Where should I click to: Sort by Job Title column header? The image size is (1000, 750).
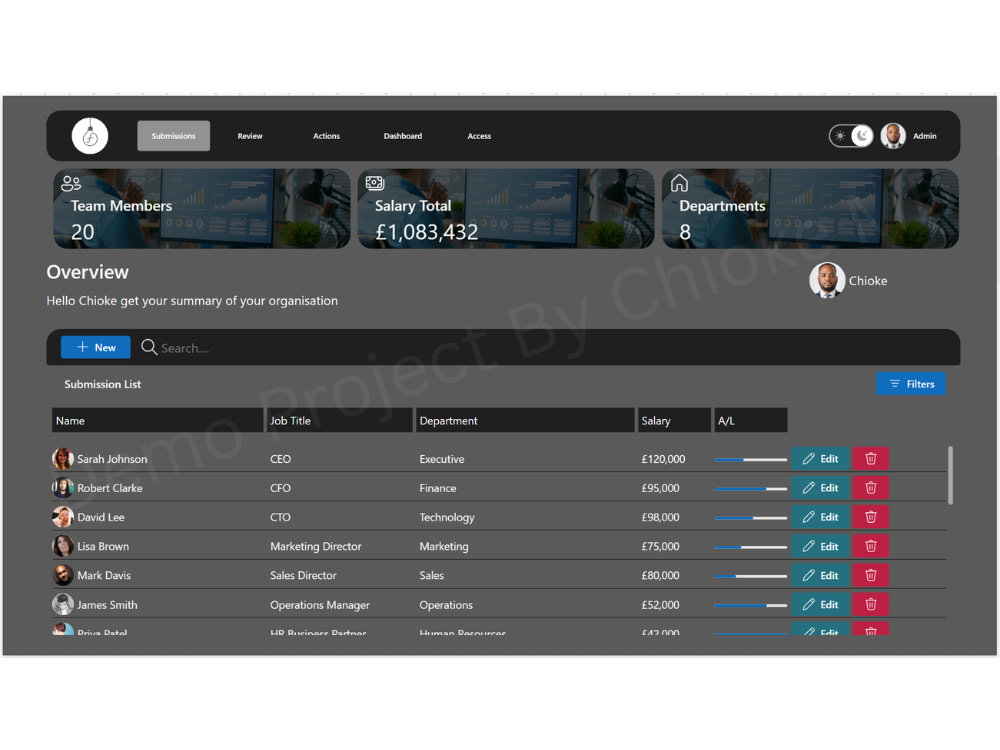point(339,420)
